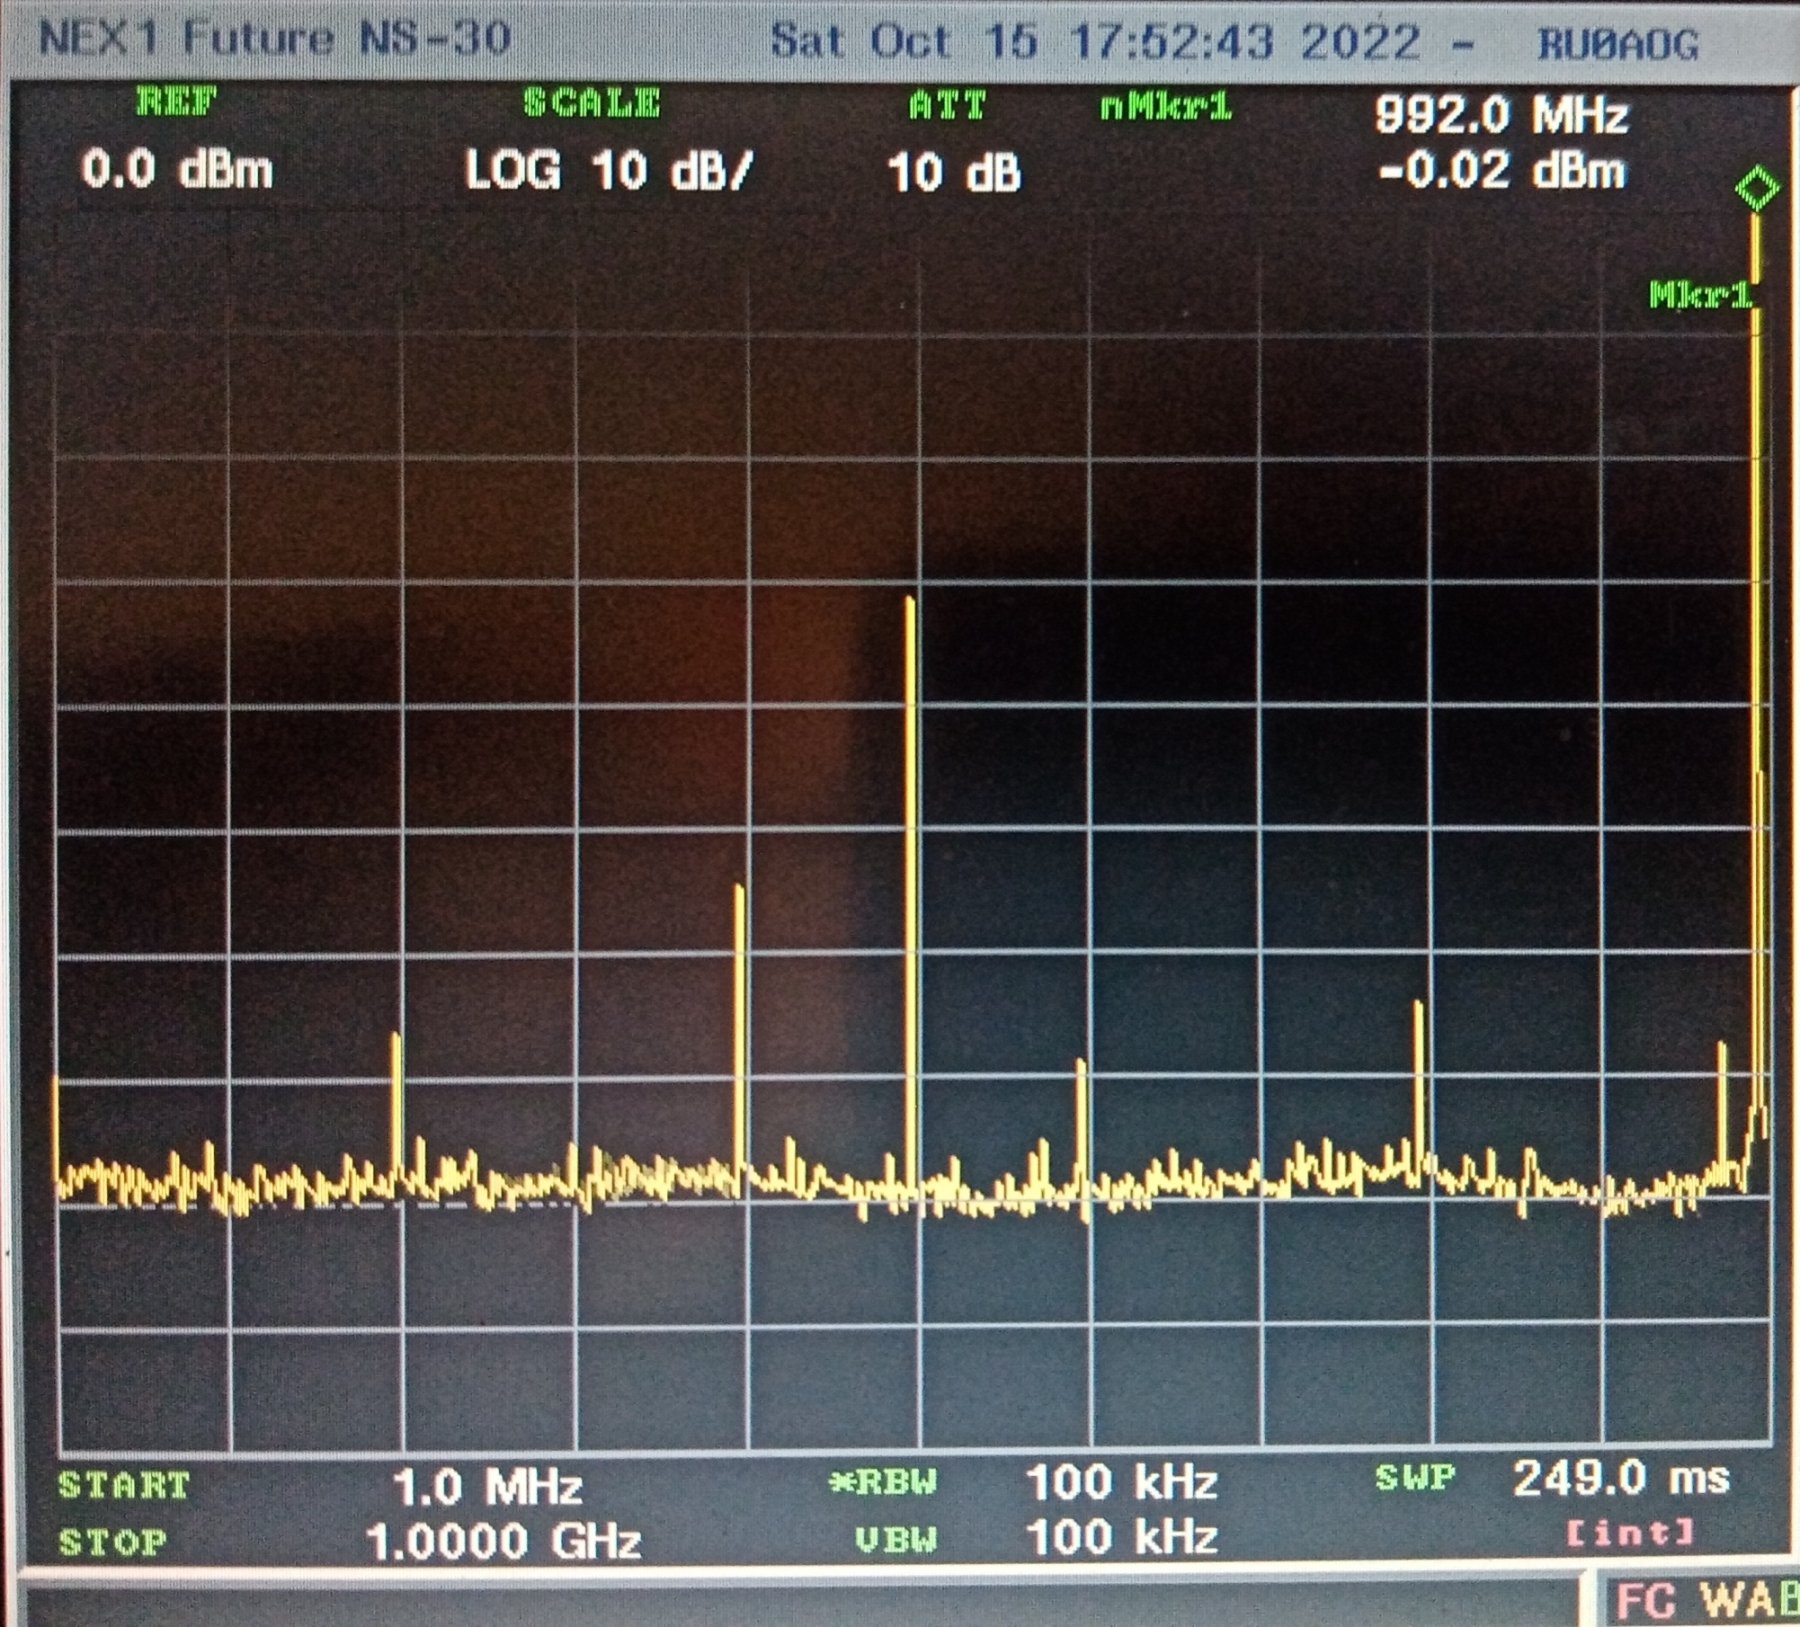Click the 0.0 dBm reference level value
Screen dimensions: 1800x1627
(x=177, y=169)
